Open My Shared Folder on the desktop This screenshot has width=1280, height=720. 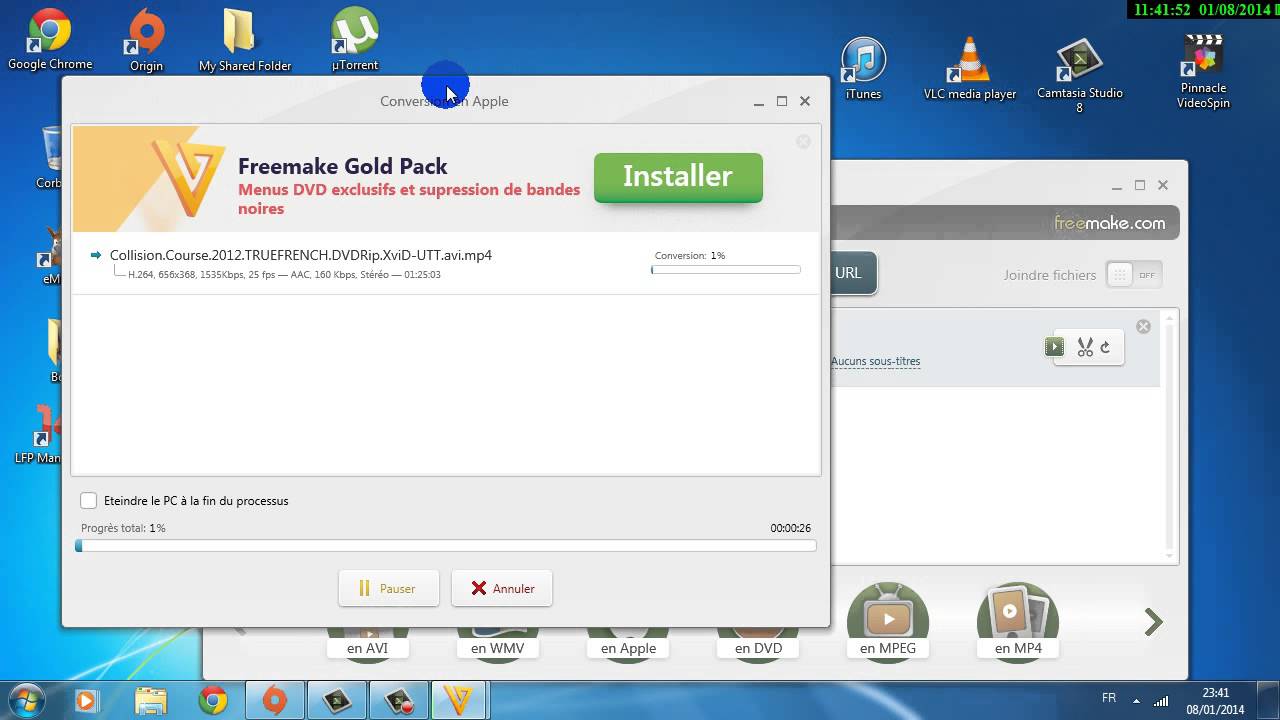pyautogui.click(x=244, y=40)
